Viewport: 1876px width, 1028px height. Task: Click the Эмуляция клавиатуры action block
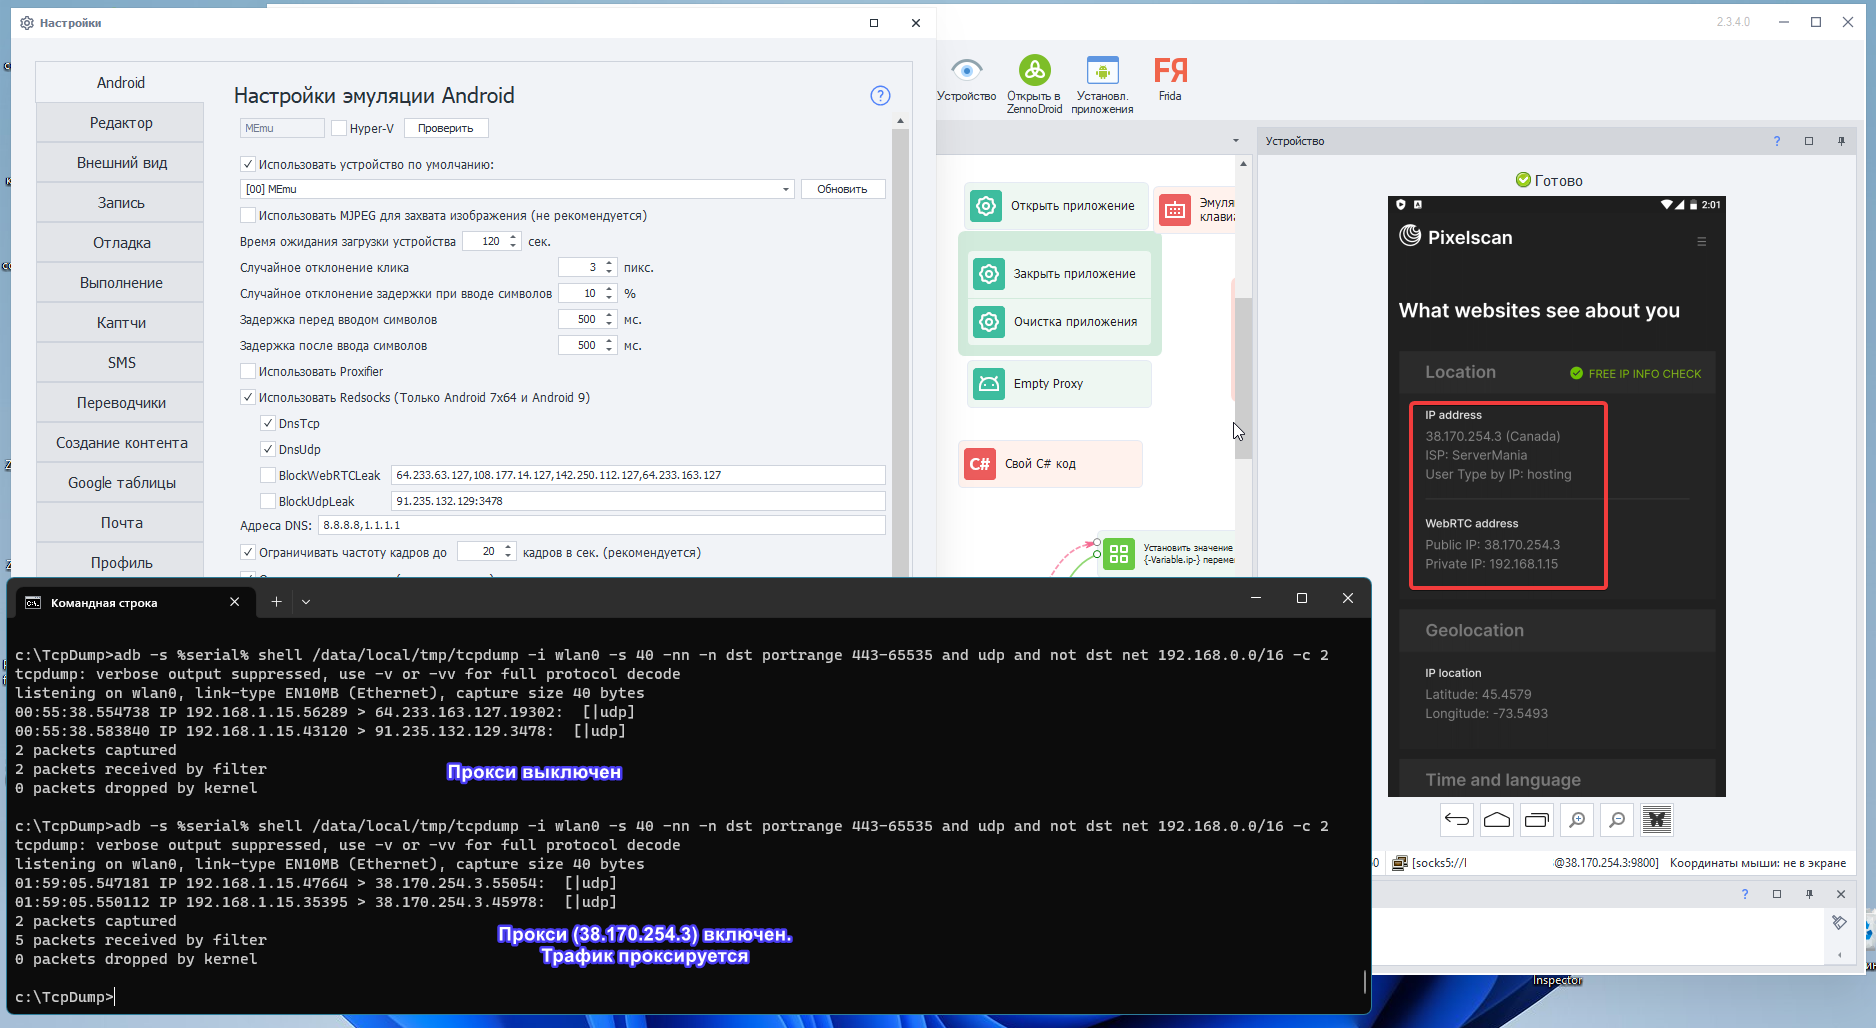click(x=1195, y=210)
